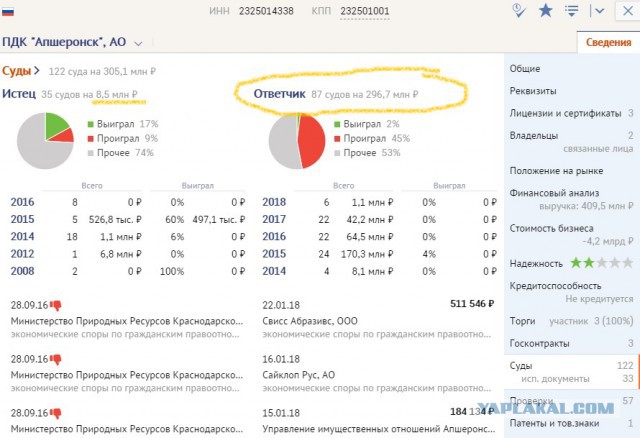Open the list filter icon in header
The image size is (640, 438).
pyautogui.click(x=571, y=11)
